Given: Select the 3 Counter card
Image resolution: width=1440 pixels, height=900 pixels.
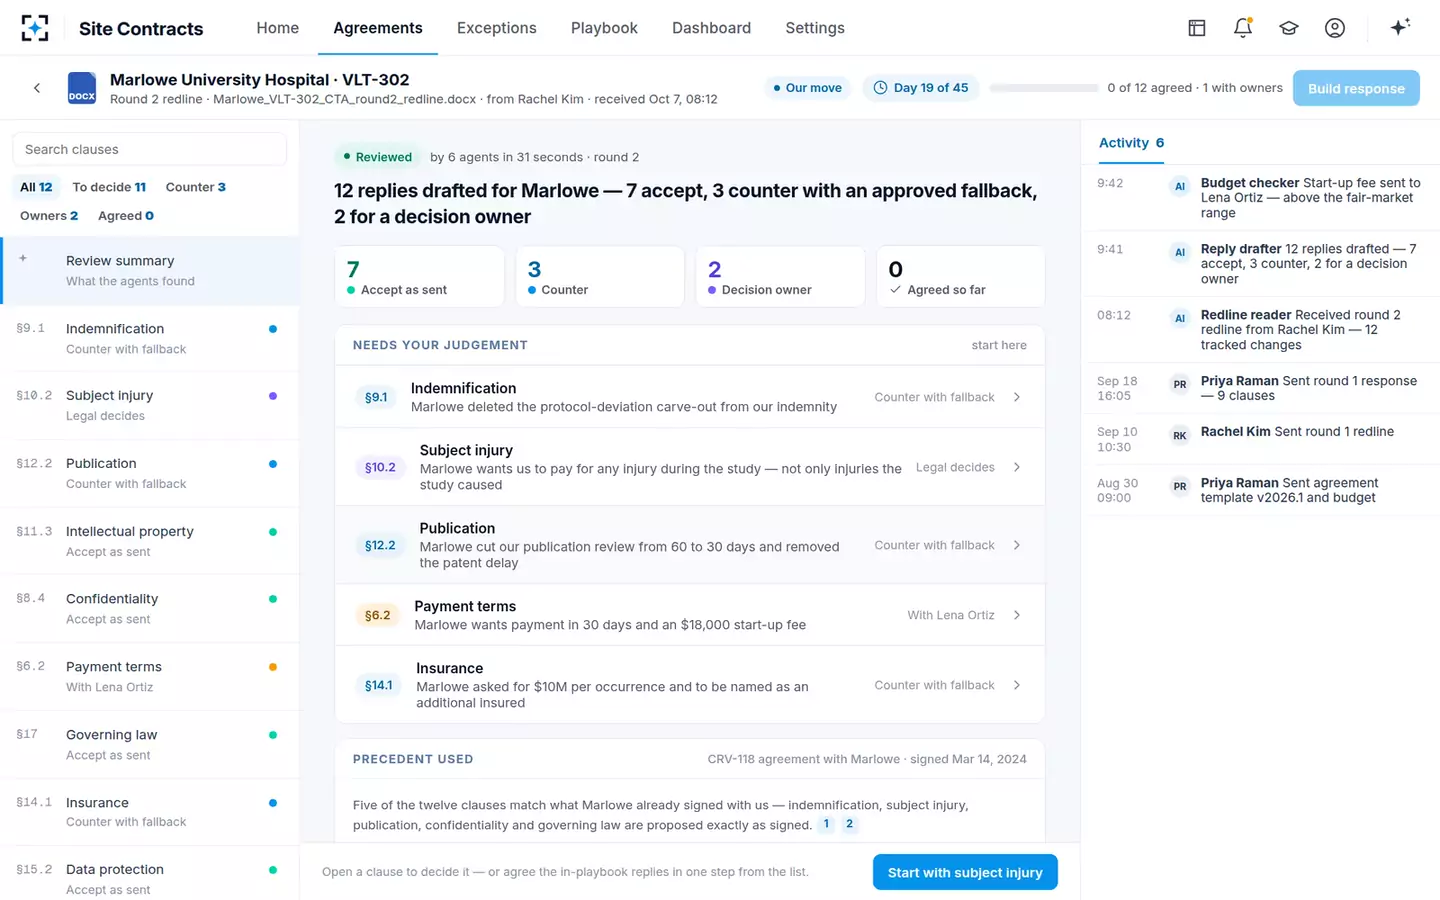Looking at the screenshot, I should pos(600,277).
